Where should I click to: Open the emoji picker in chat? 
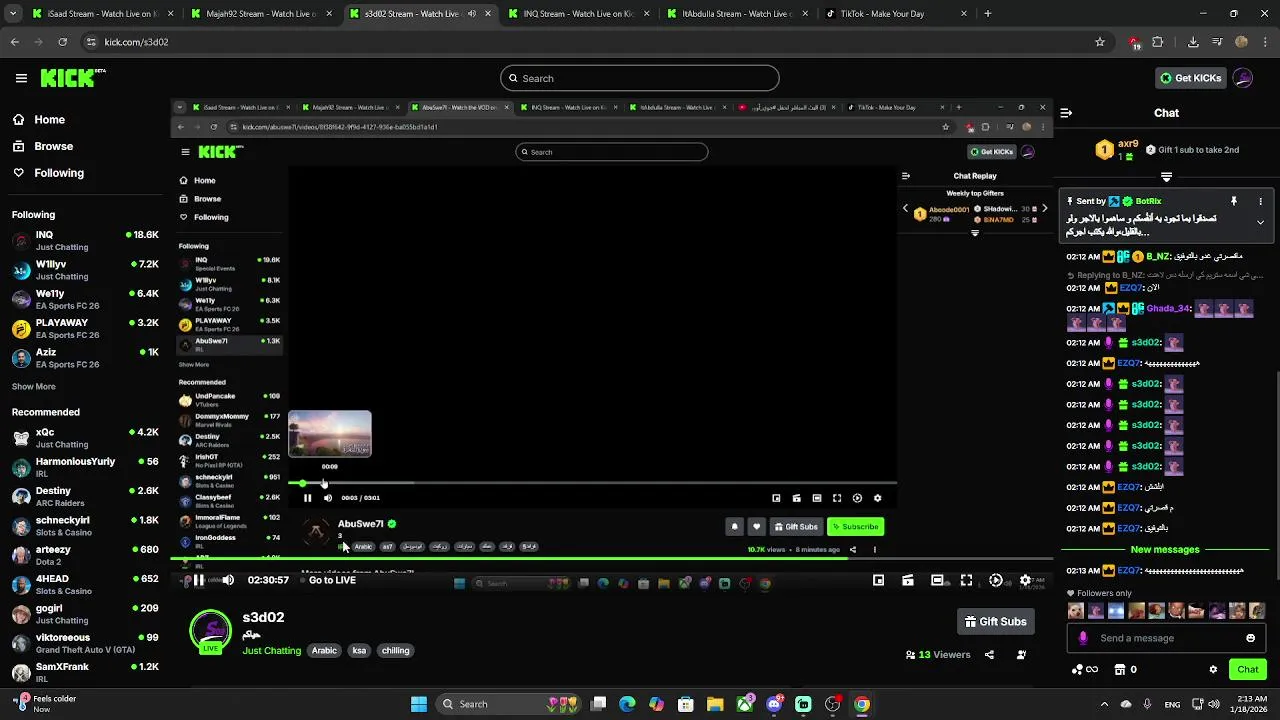click(1250, 638)
